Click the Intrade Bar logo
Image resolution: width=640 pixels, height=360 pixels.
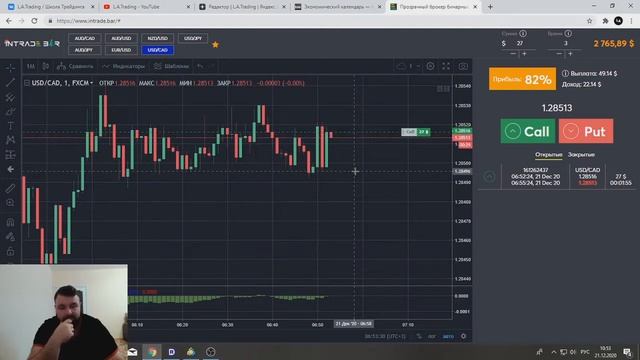click(32, 43)
